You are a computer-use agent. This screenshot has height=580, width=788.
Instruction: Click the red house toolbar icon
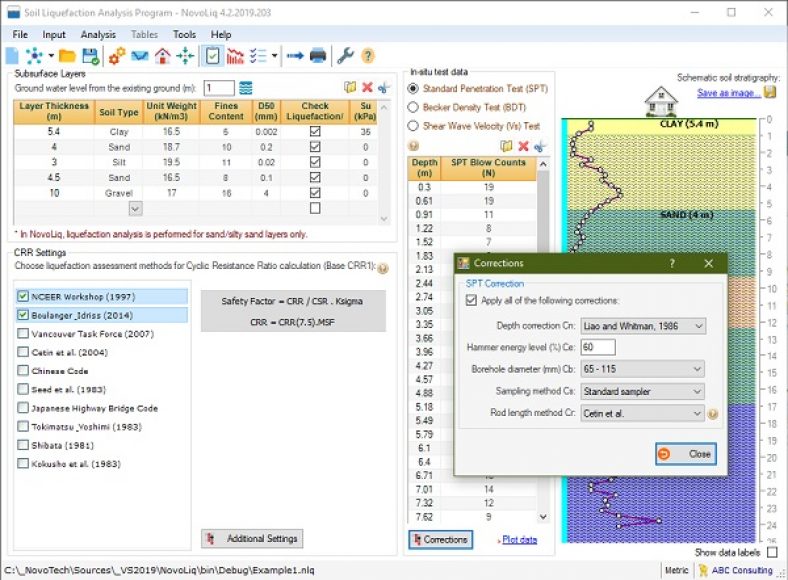162,56
